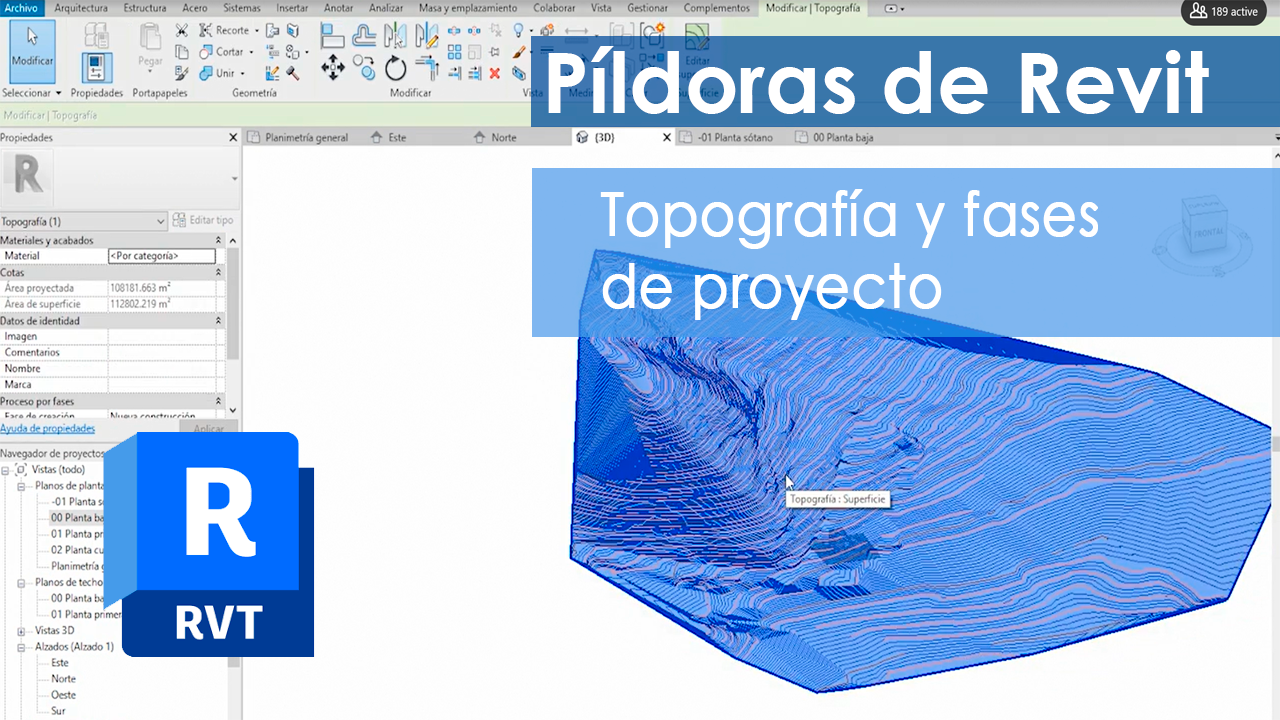Select the Modificar arrow tool
The image size is (1280, 720).
(32, 50)
